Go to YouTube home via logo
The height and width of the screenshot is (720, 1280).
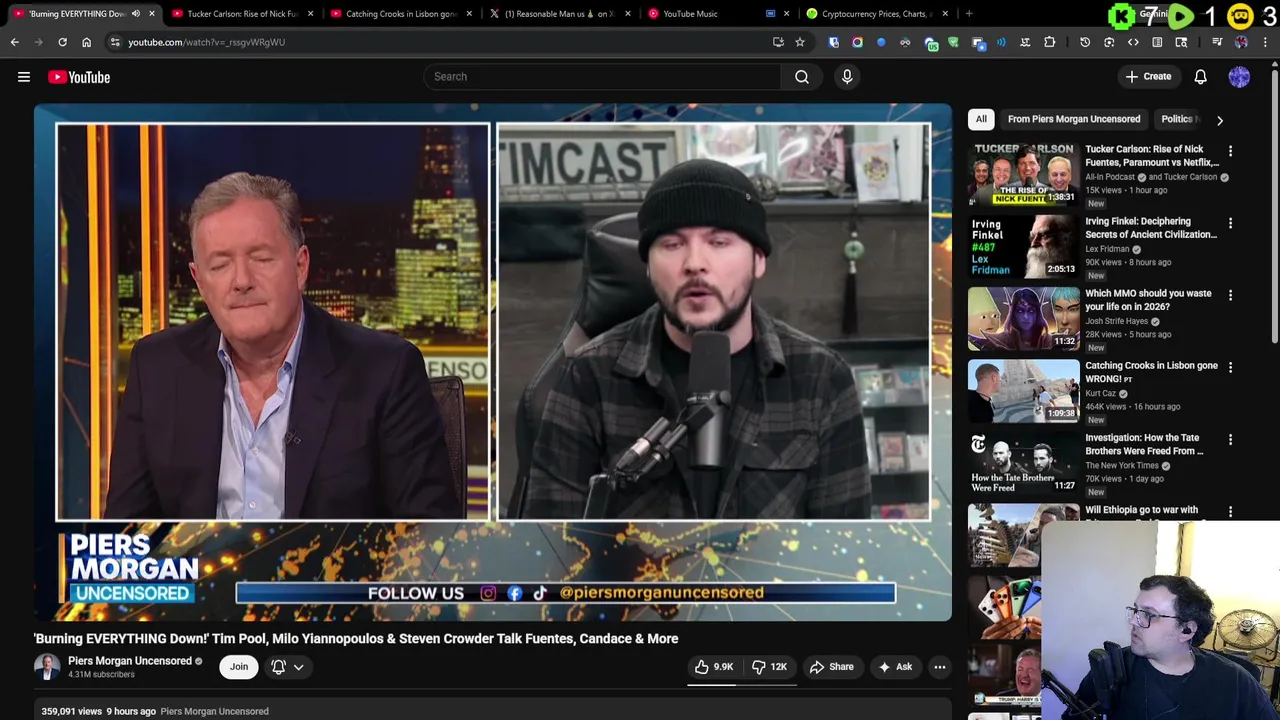(x=79, y=77)
